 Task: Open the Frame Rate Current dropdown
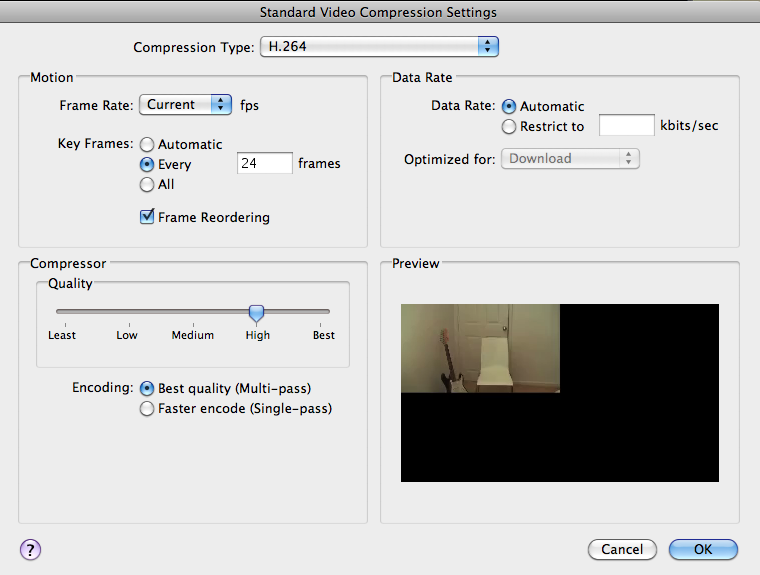(185, 105)
